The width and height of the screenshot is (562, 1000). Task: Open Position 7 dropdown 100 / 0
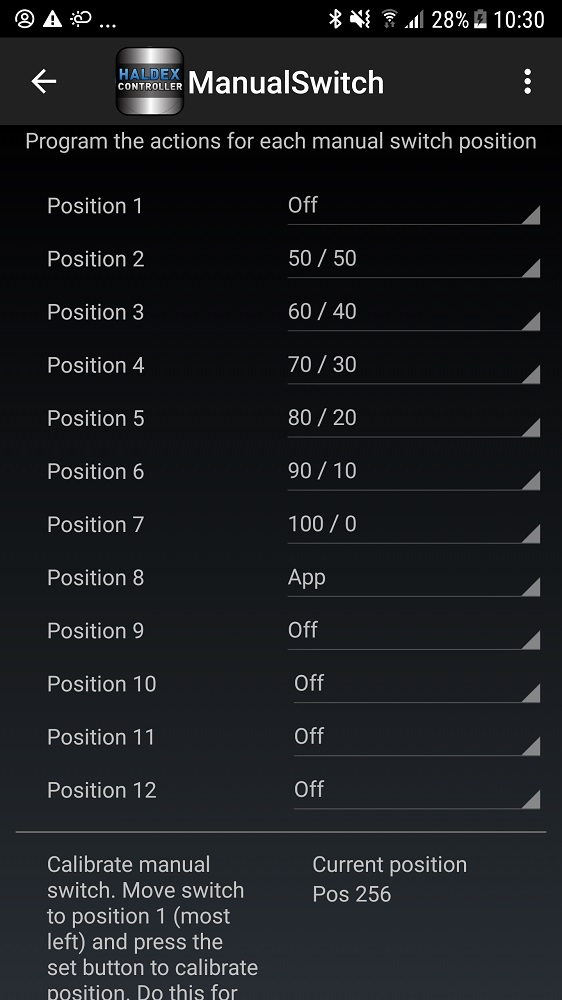[413, 525]
